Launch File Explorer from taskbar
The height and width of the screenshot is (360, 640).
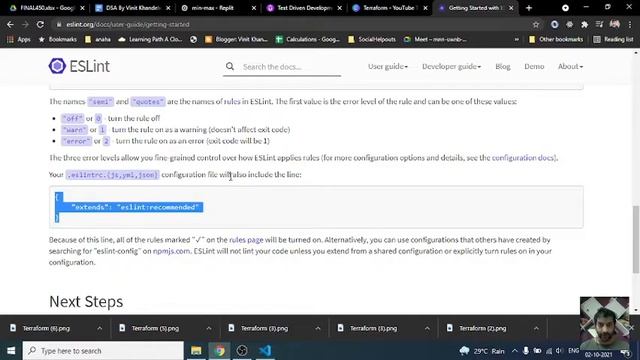click(x=196, y=351)
